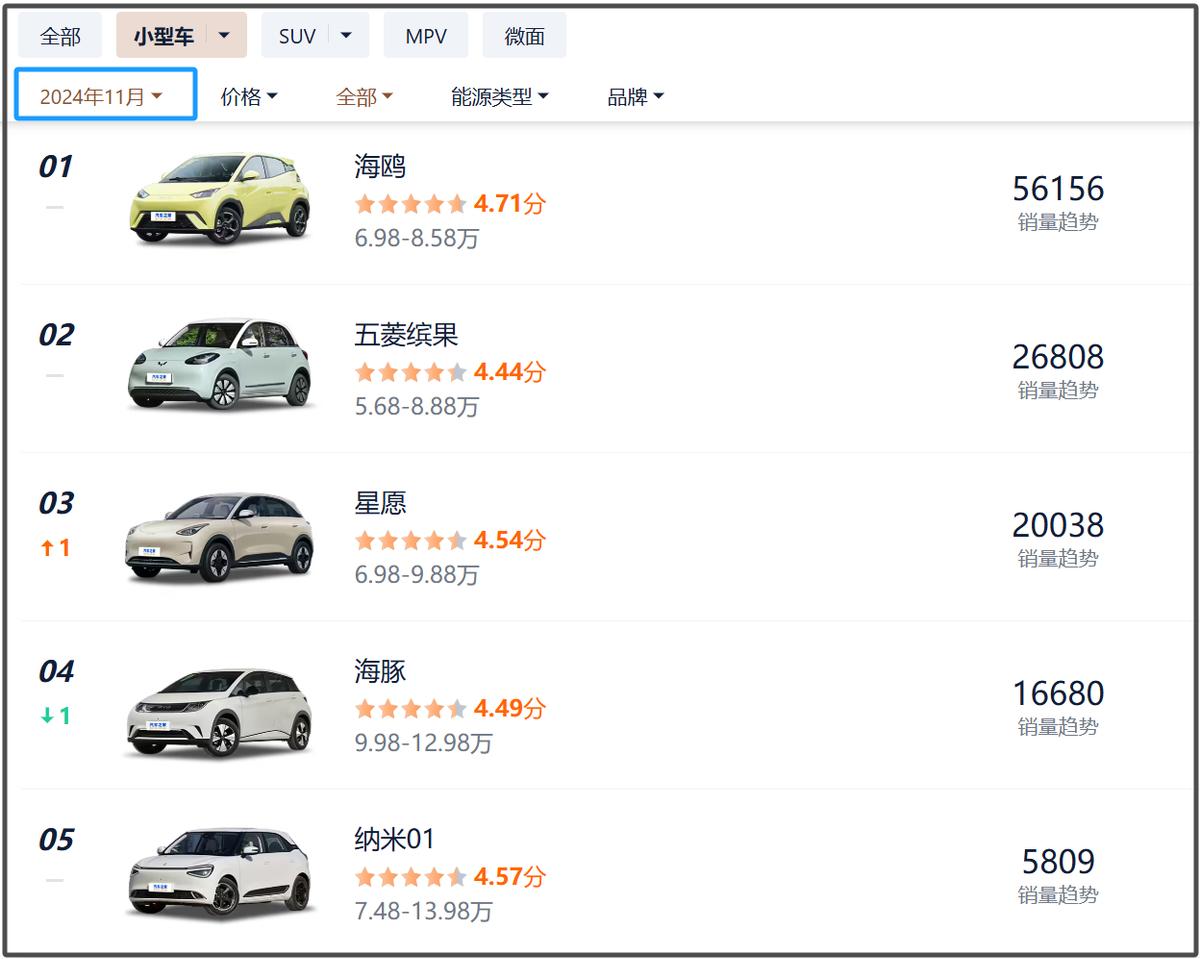1200x959 pixels.
Task: View 销量趋势 for 海鸥
Action: 1058,222
